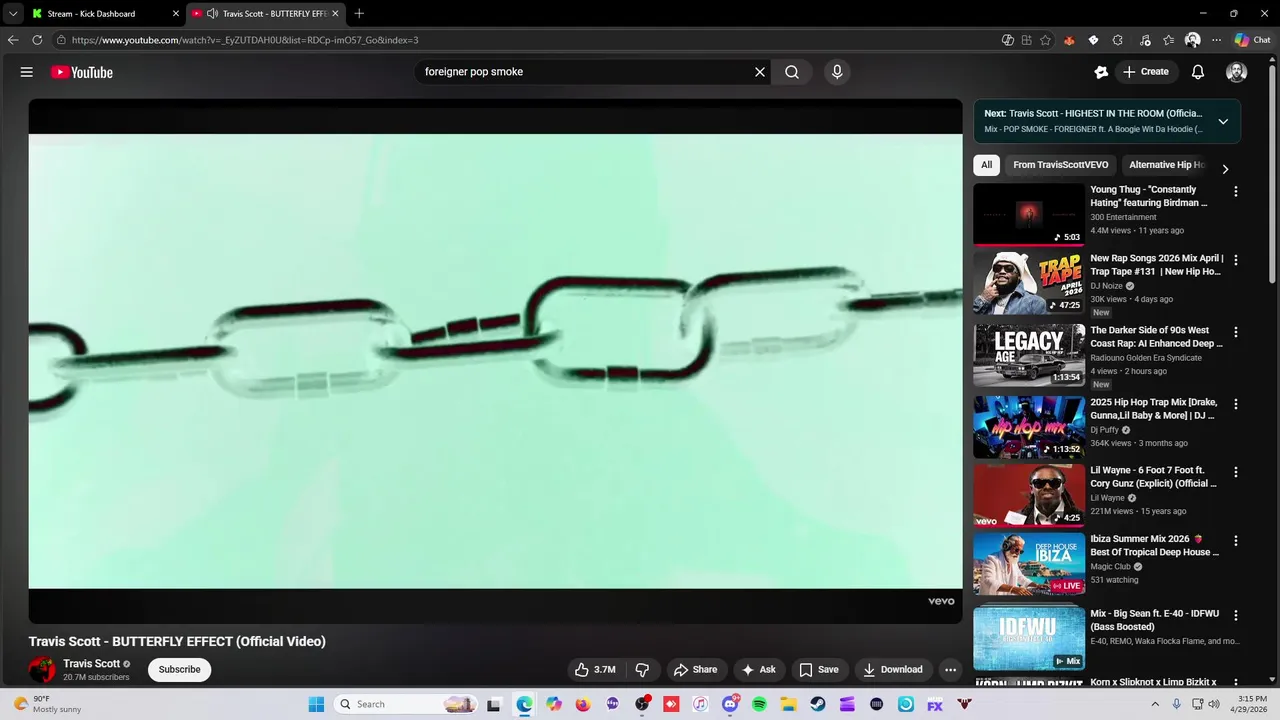Image resolution: width=1280 pixels, height=720 pixels.
Task: Open the Windows Start menu
Action: pos(316,704)
